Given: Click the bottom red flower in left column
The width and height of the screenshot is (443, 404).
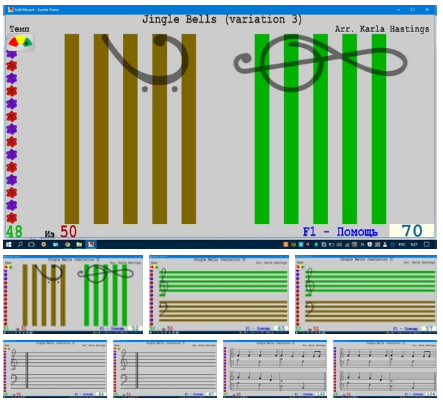Looking at the screenshot, I should [12, 218].
